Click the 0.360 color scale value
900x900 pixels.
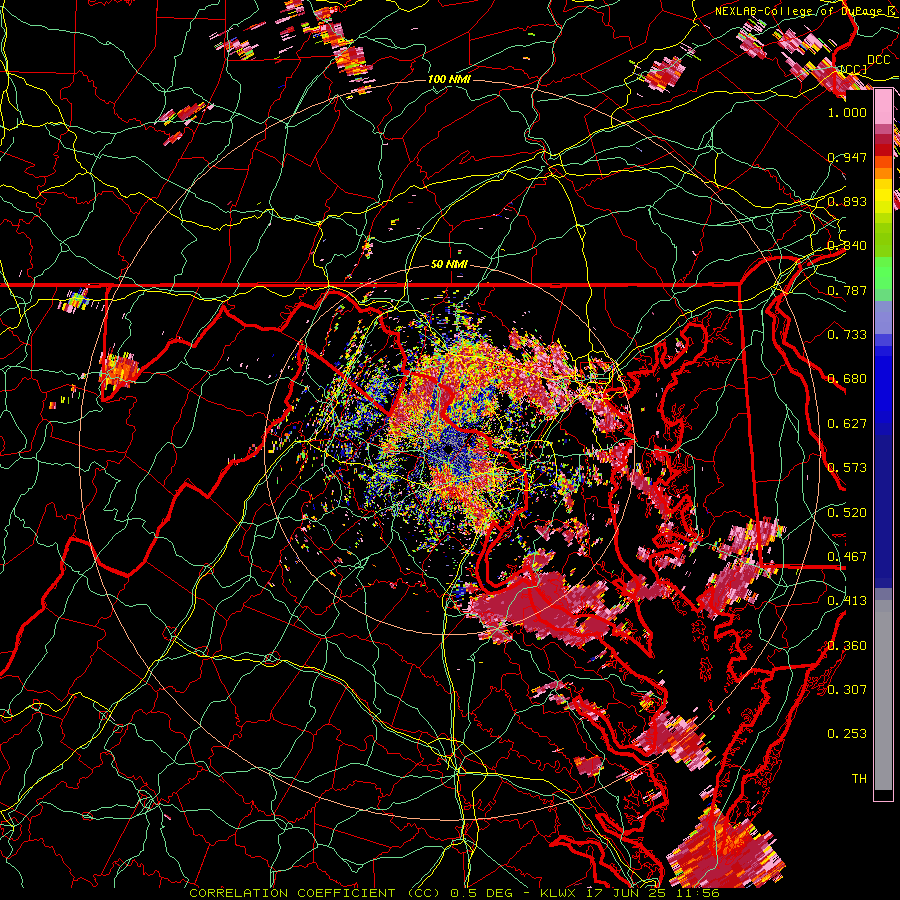pyautogui.click(x=847, y=646)
